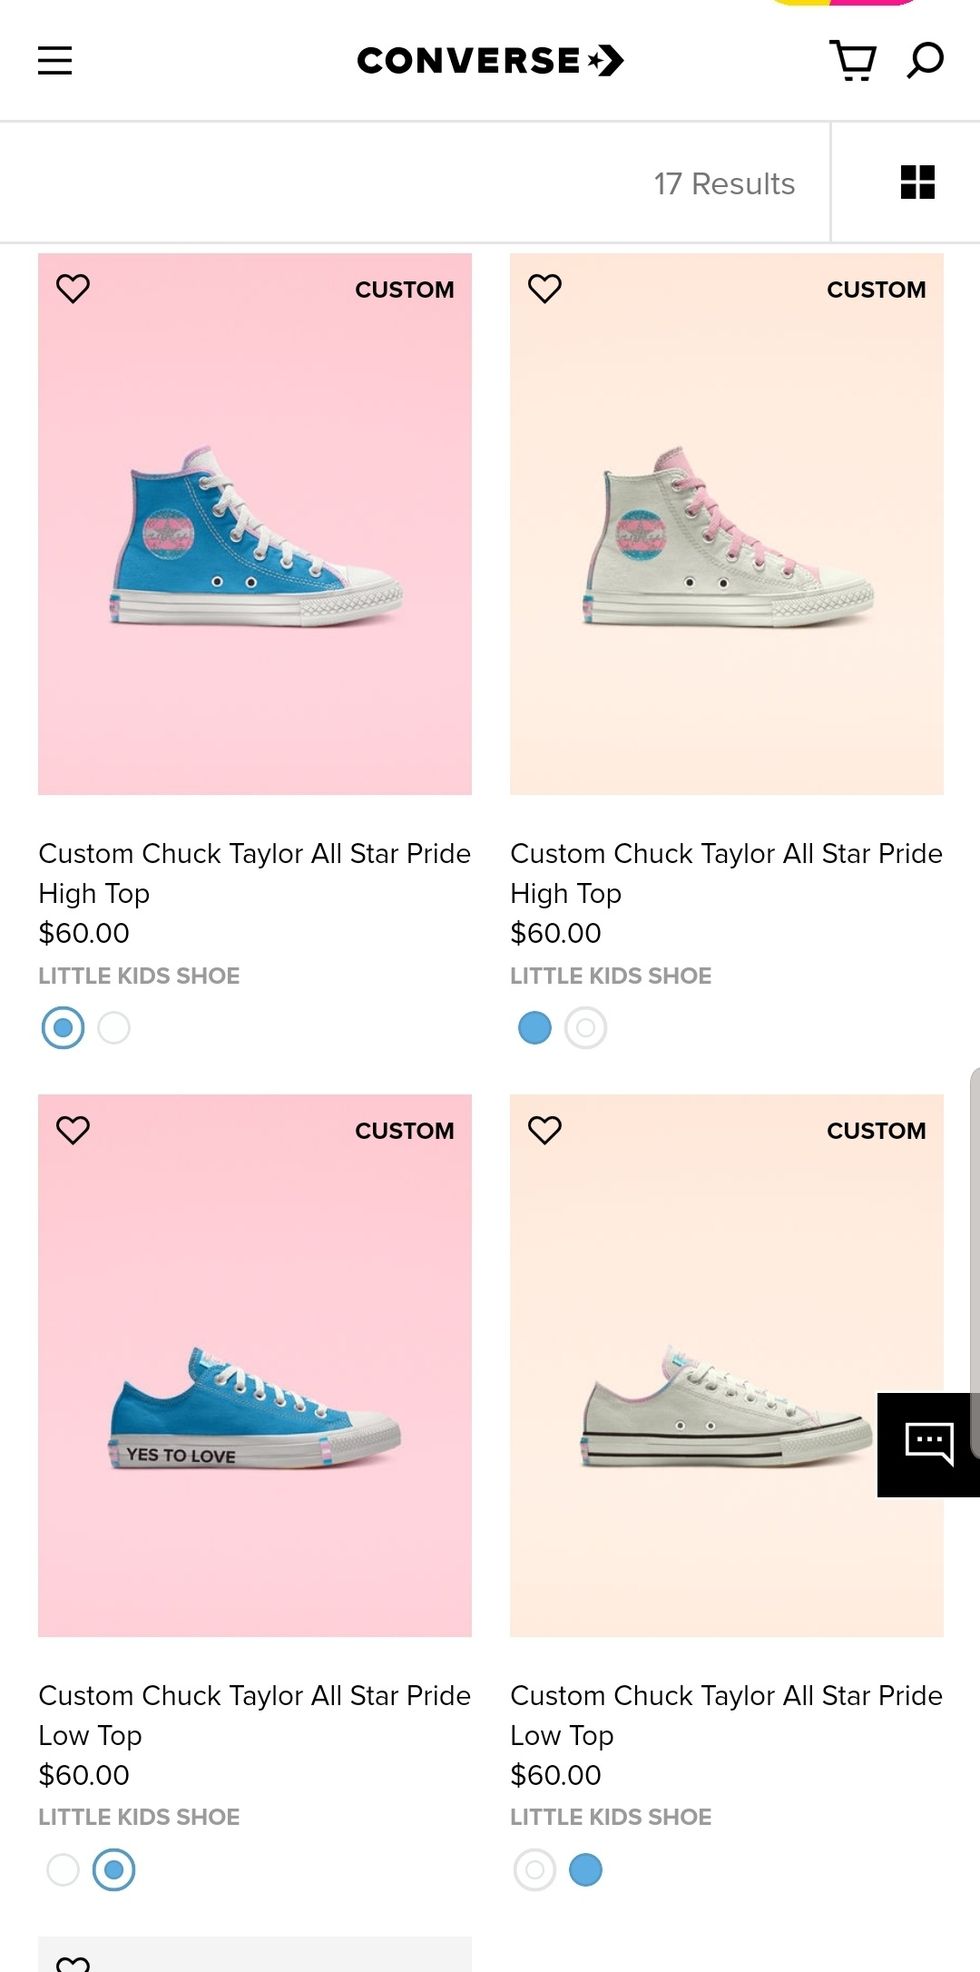Choose selected blue swatch on first High Top

point(63,1028)
